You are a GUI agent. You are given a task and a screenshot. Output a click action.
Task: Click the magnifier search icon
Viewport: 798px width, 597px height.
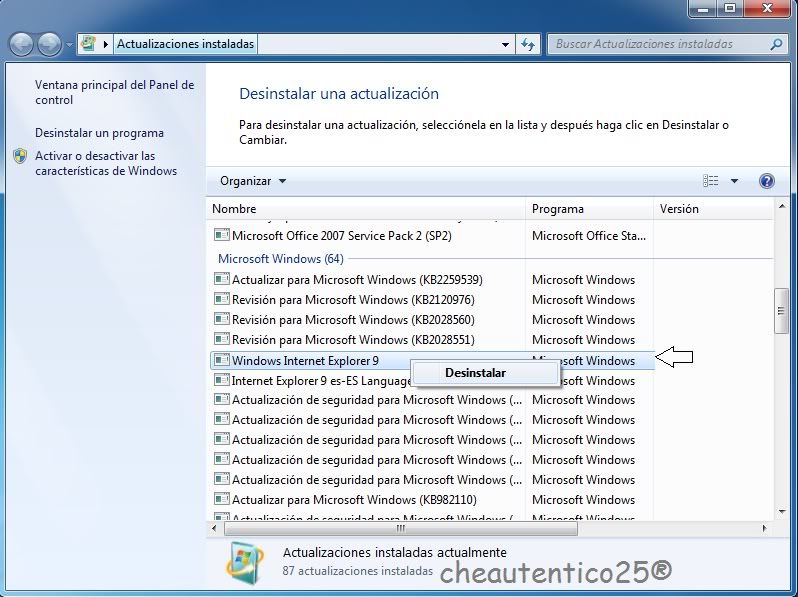(776, 44)
